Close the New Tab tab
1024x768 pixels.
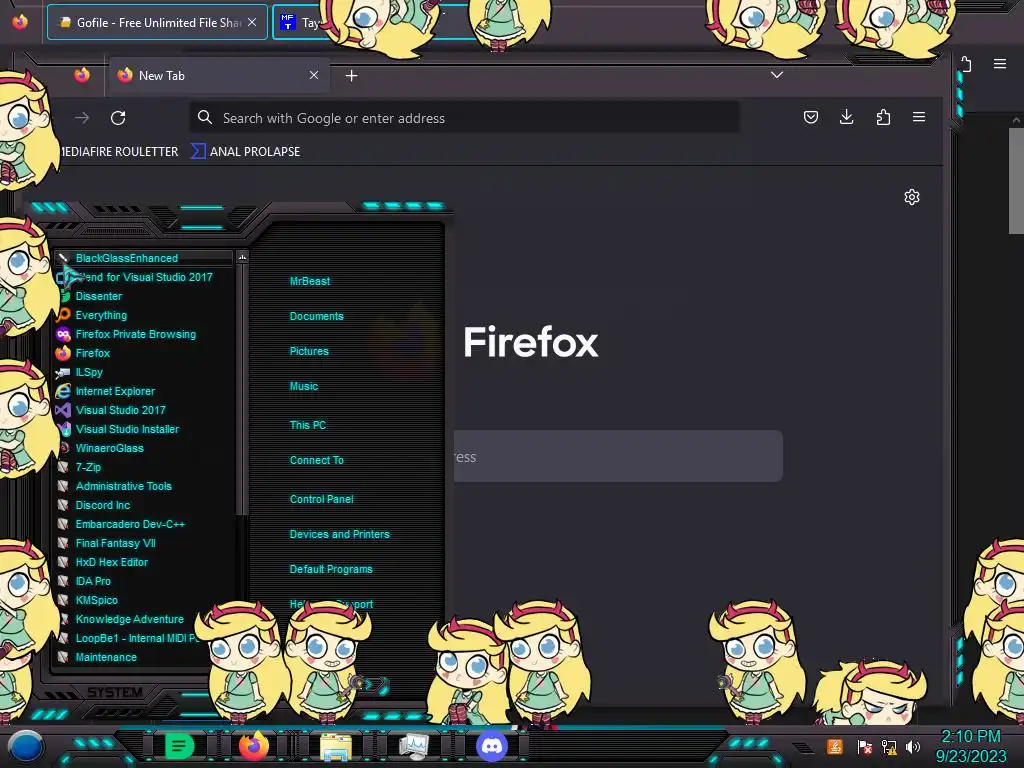314,75
